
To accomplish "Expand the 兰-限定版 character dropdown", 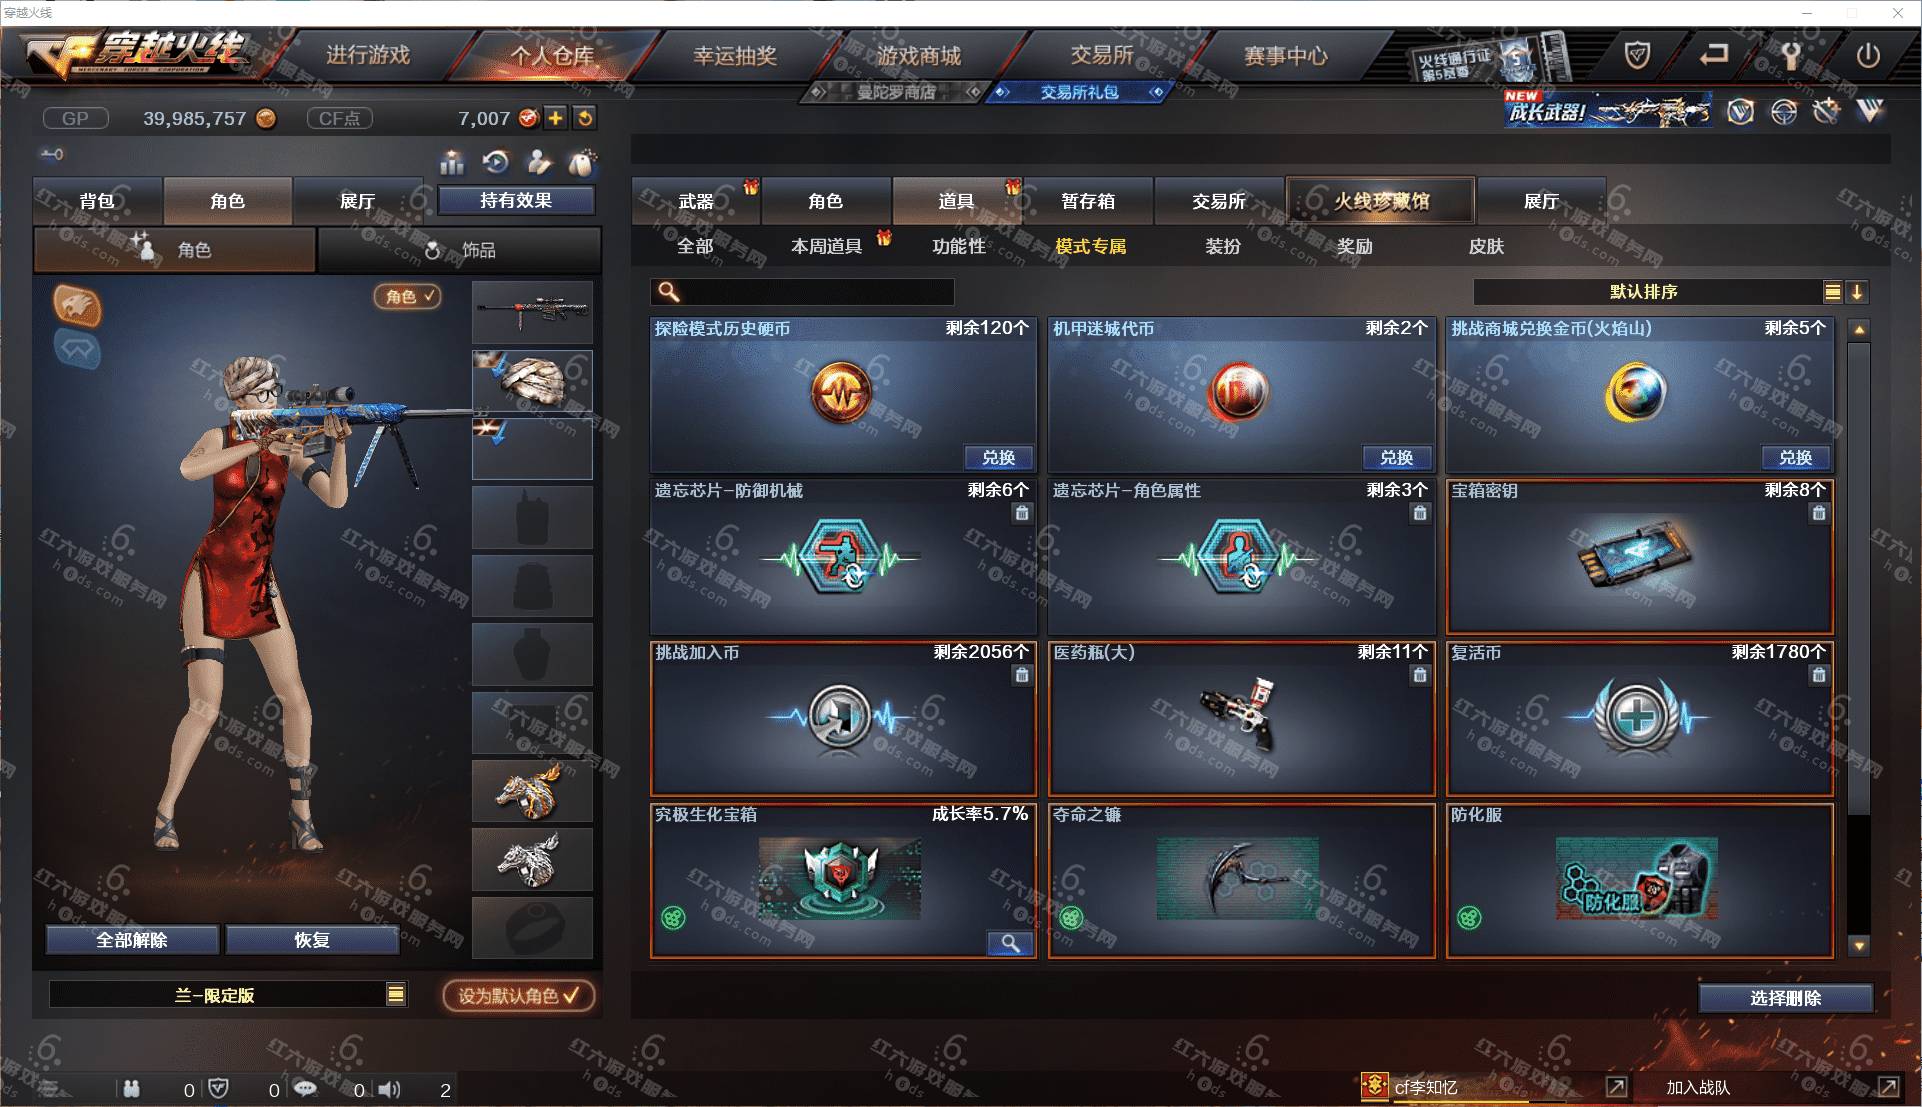I will [396, 994].
